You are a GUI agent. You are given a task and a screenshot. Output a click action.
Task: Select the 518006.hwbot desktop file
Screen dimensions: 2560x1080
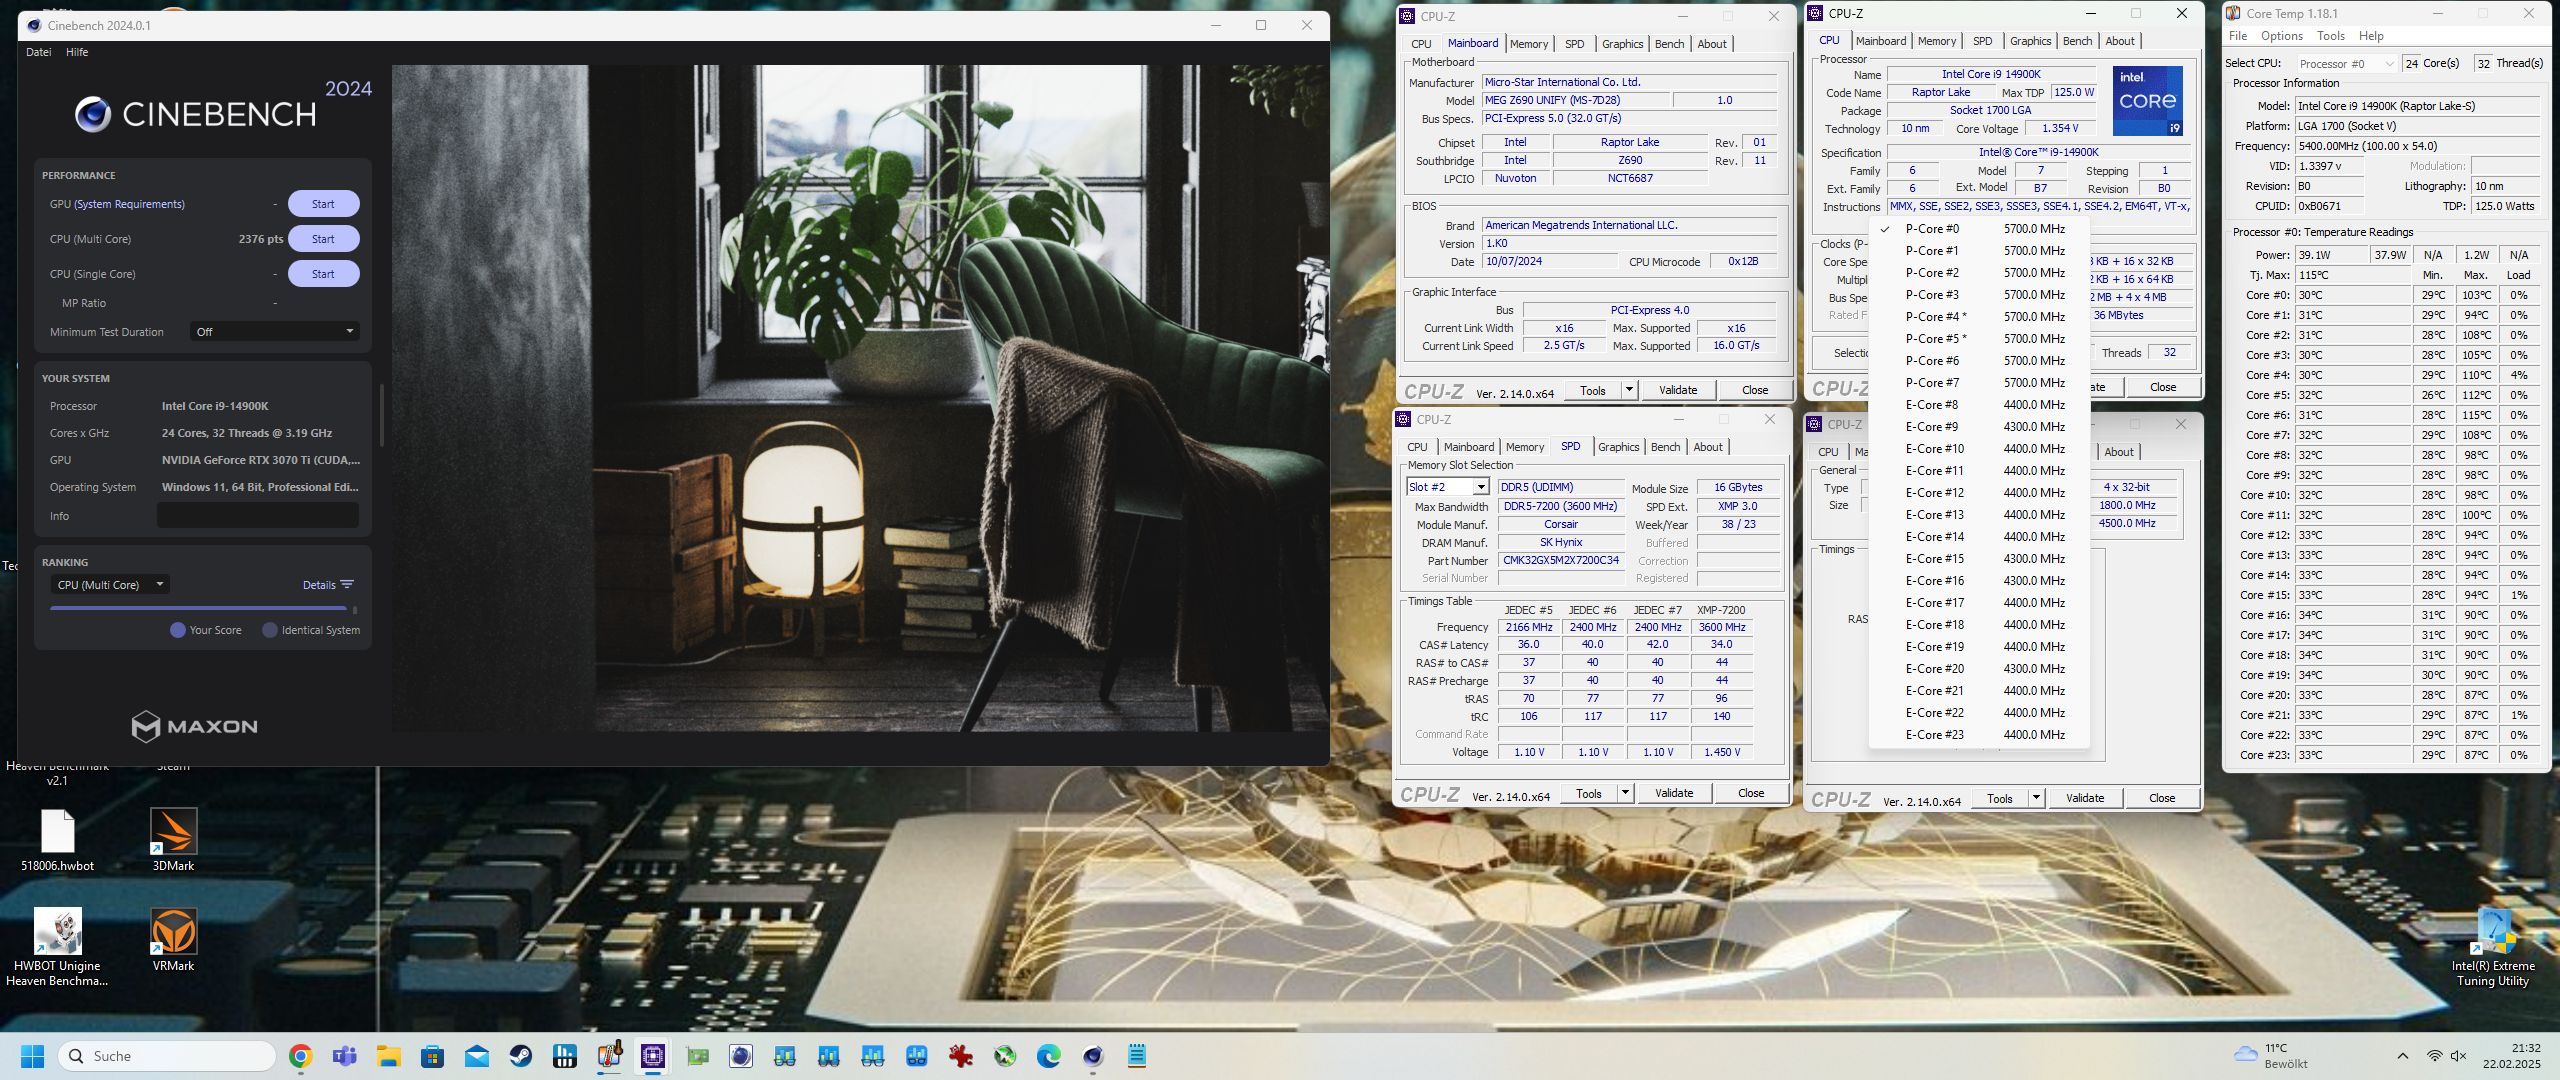tap(57, 840)
